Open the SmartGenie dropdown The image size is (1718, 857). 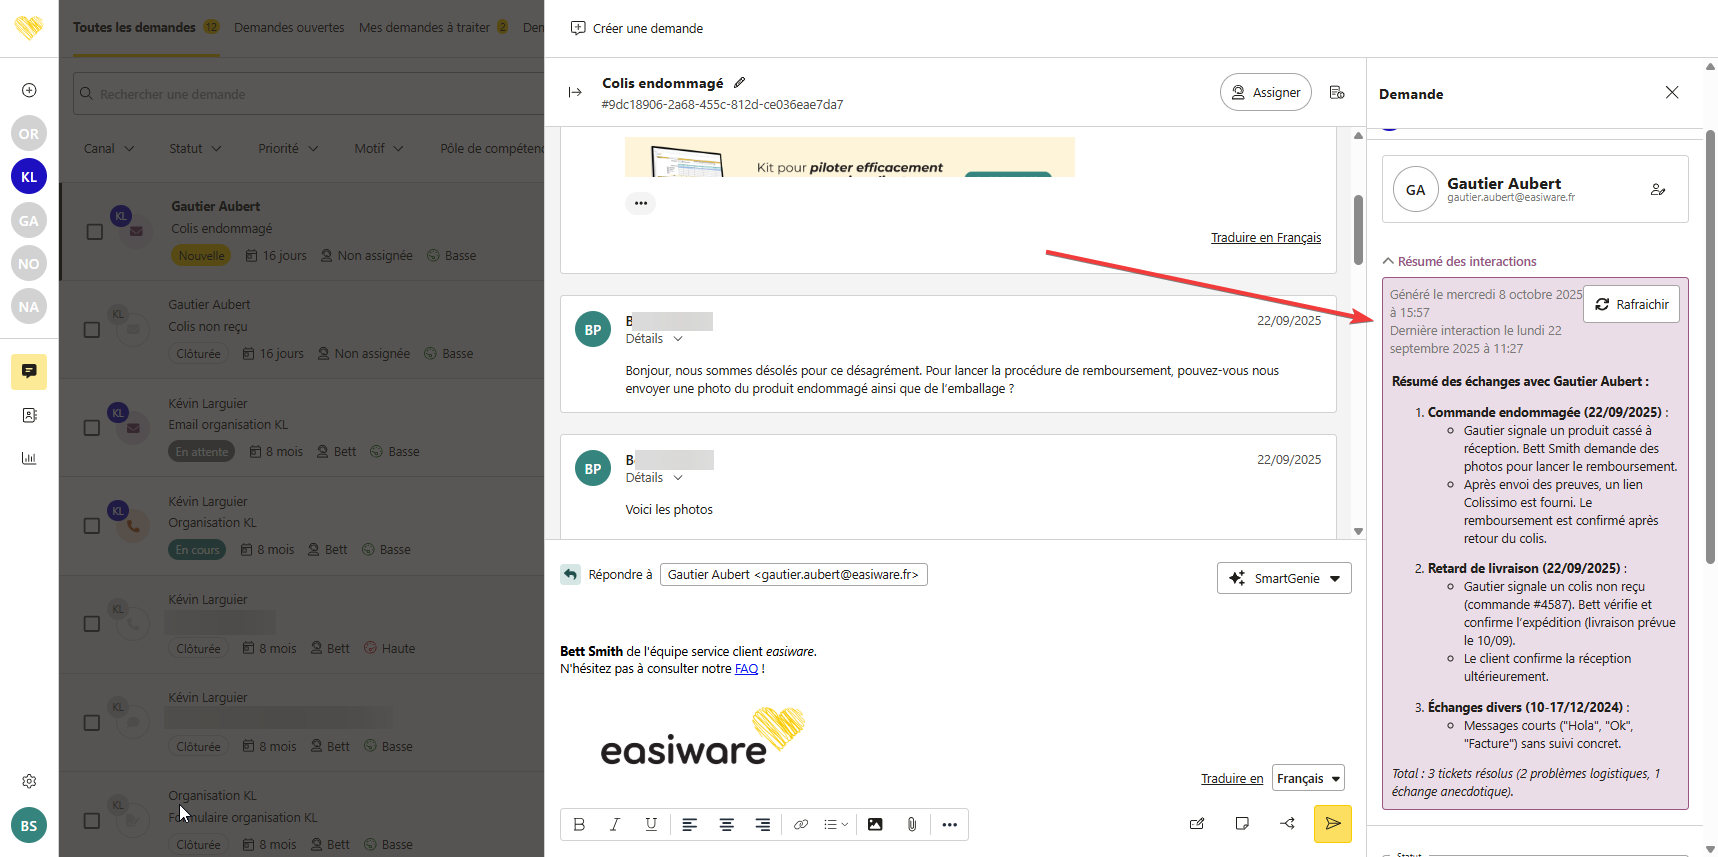[1284, 578]
